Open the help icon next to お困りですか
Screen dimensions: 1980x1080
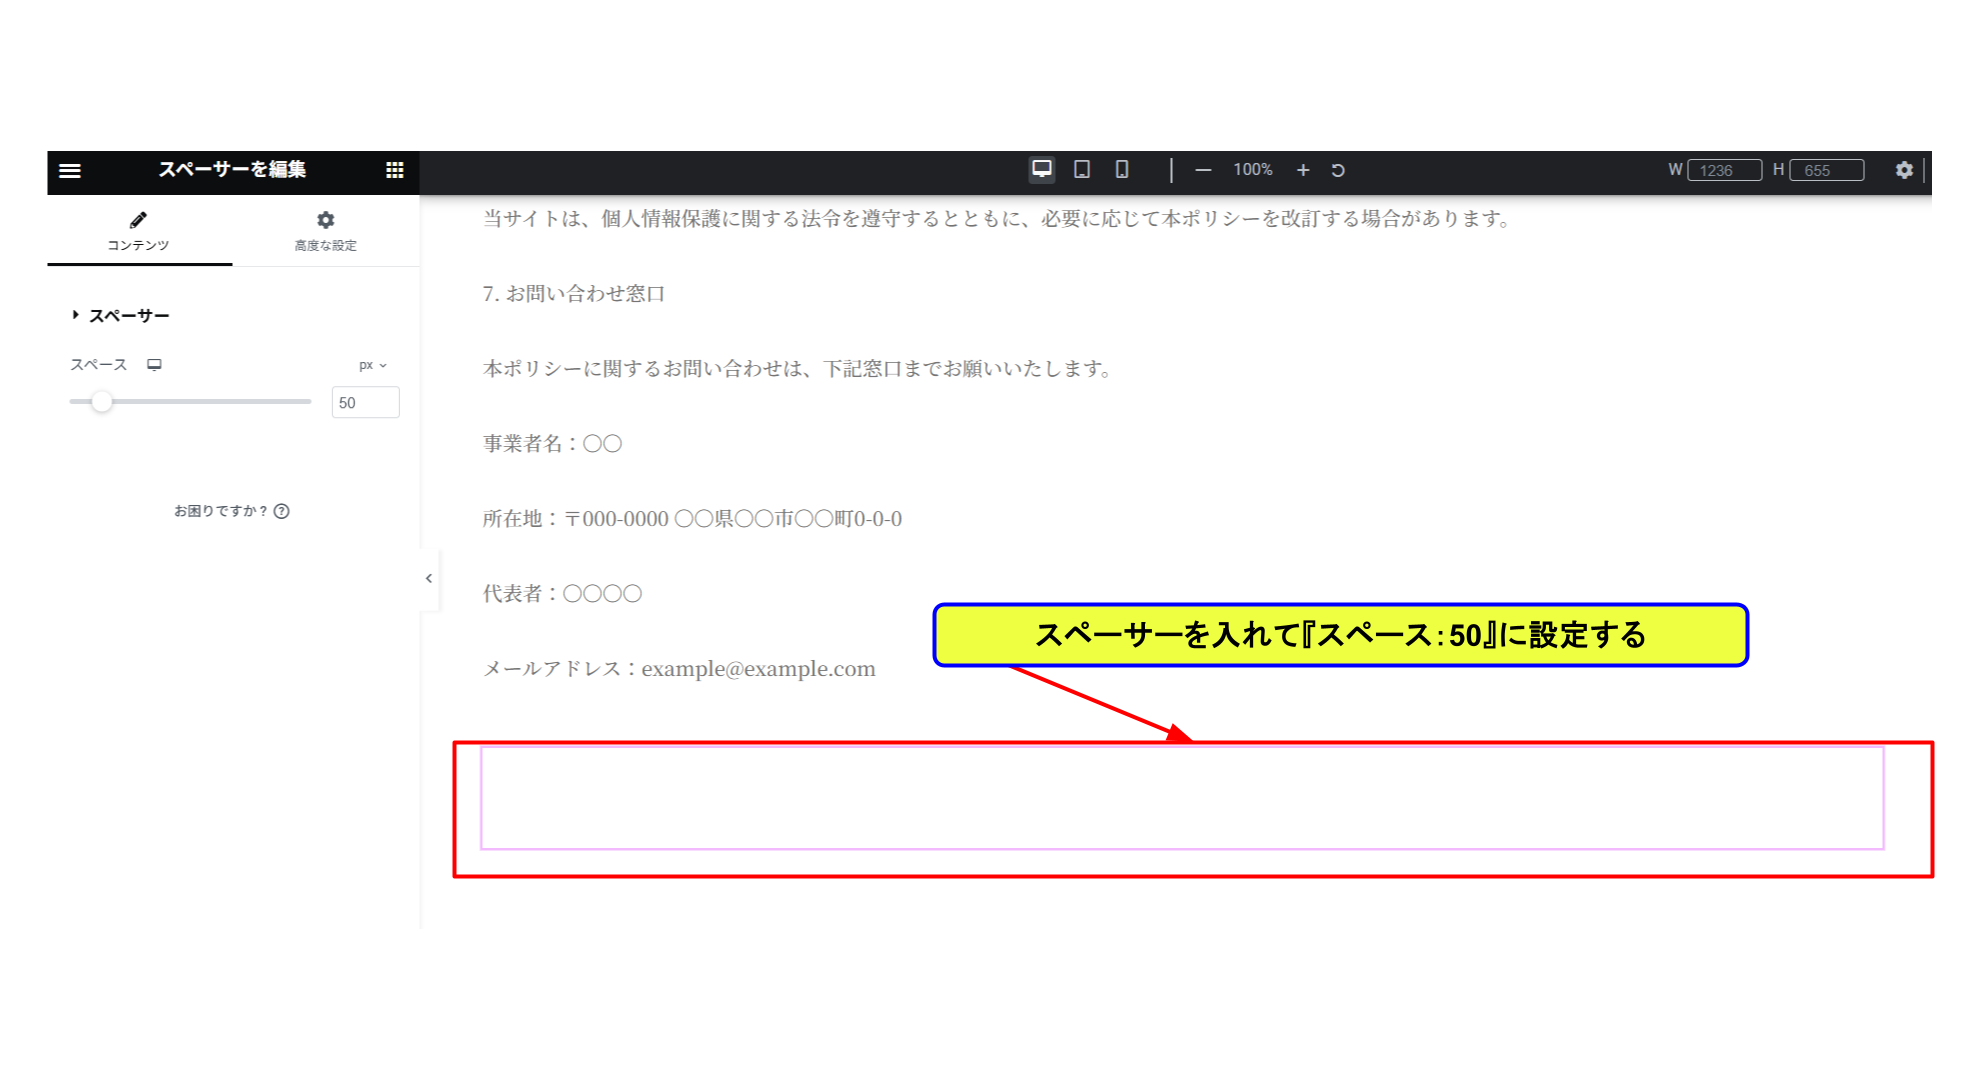282,511
